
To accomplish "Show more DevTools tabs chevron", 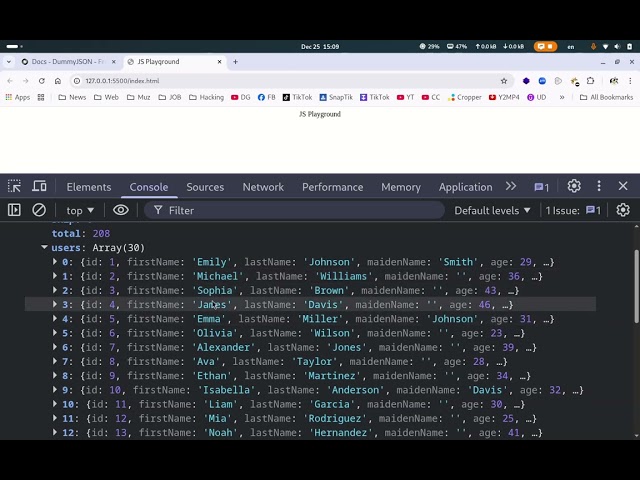I will 511,187.
